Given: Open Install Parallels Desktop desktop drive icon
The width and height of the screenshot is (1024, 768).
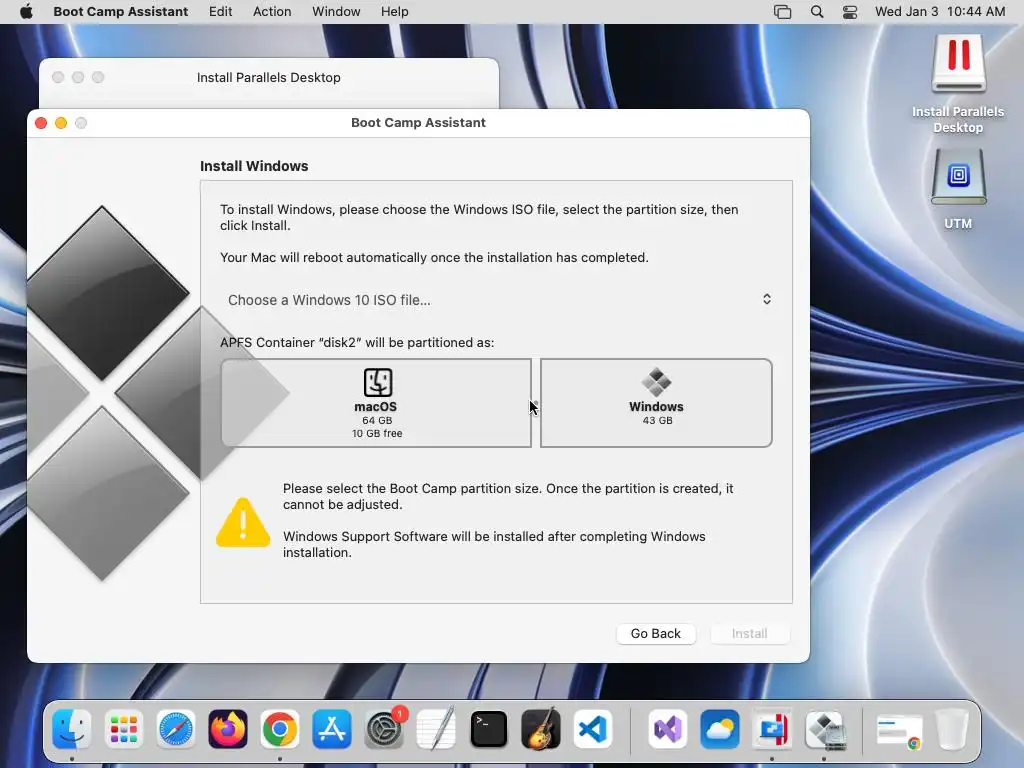Looking at the screenshot, I should pos(958,63).
